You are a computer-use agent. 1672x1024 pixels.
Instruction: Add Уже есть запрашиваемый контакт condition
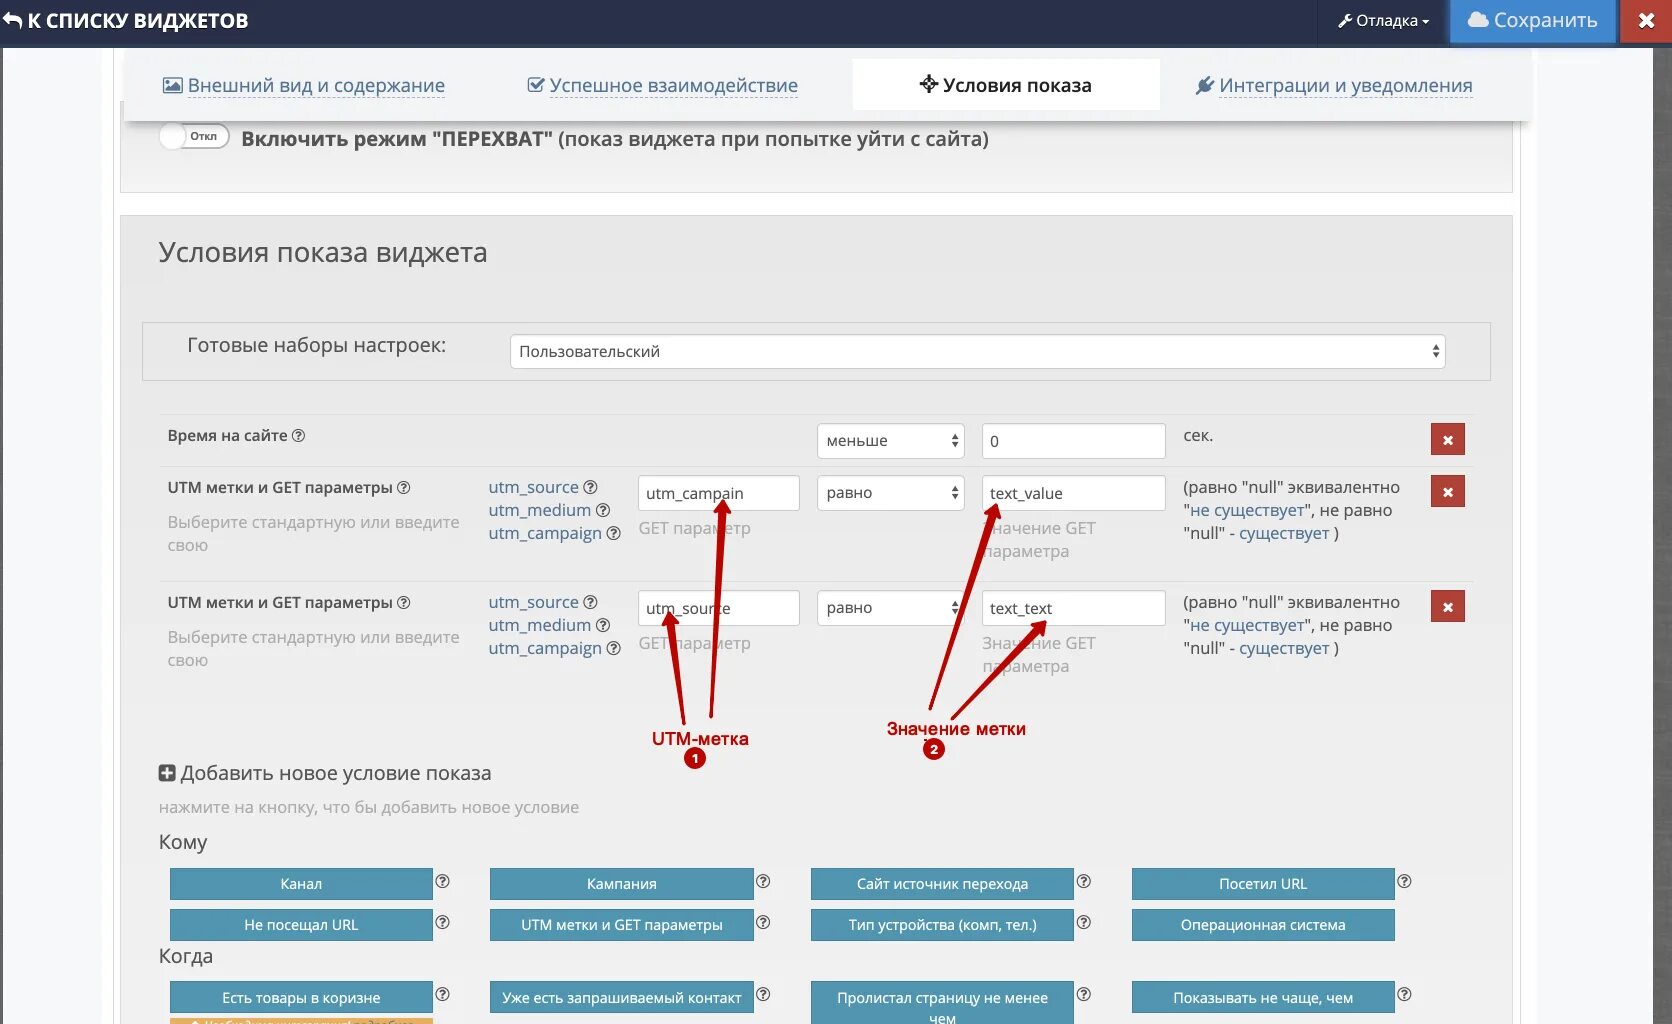point(621,998)
